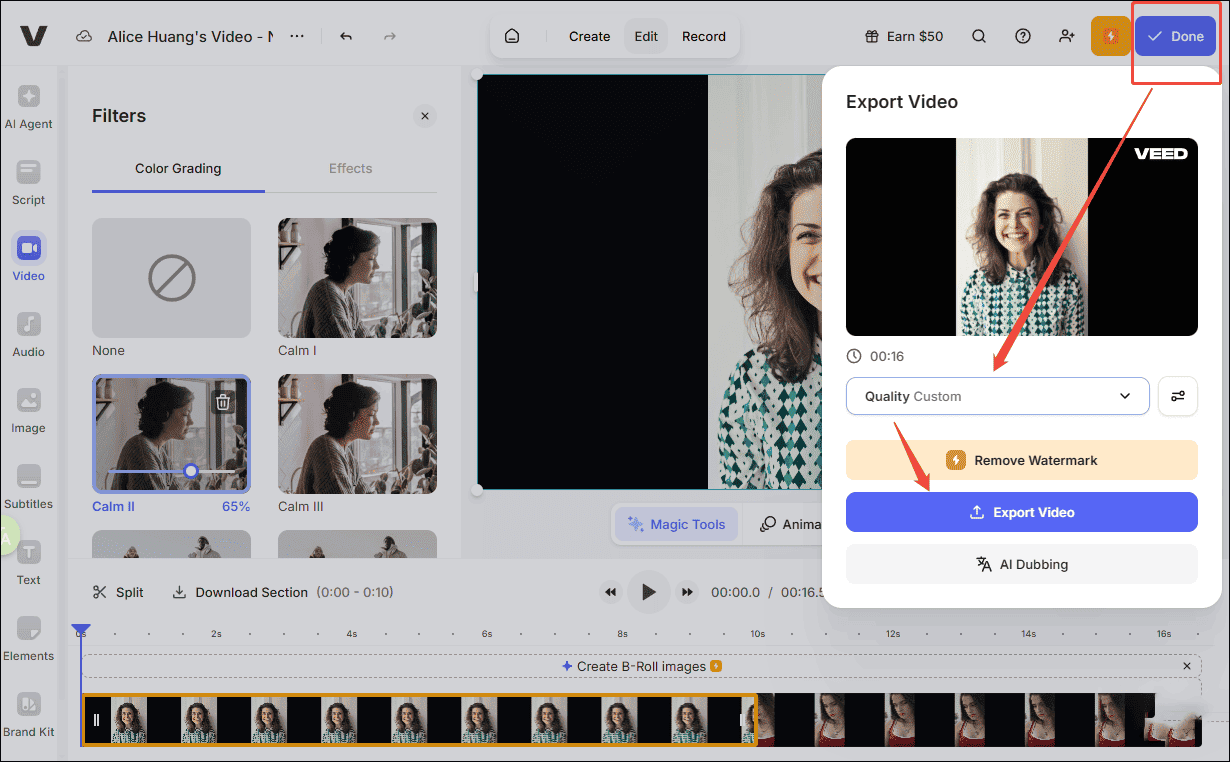Switch to the Record mode
1230x762 pixels.
pos(704,36)
